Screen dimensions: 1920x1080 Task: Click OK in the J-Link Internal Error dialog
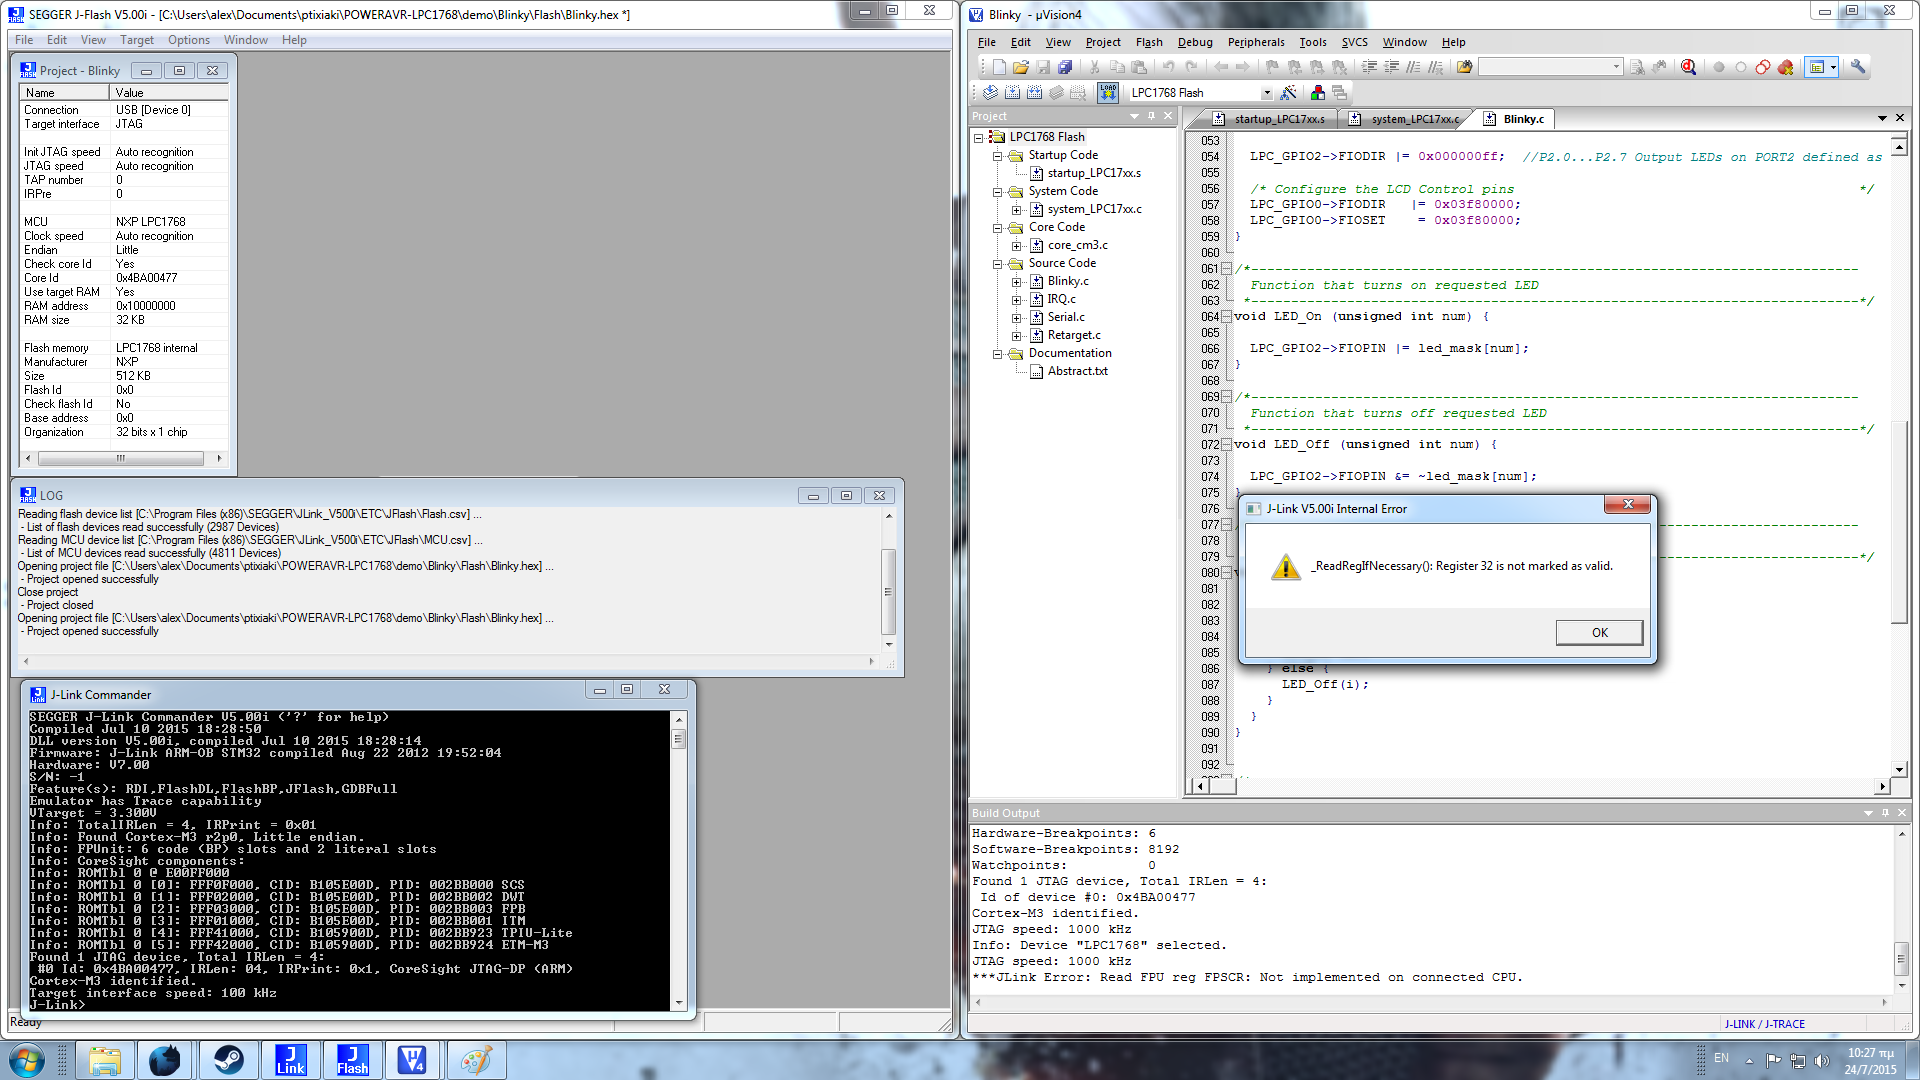coord(1598,632)
